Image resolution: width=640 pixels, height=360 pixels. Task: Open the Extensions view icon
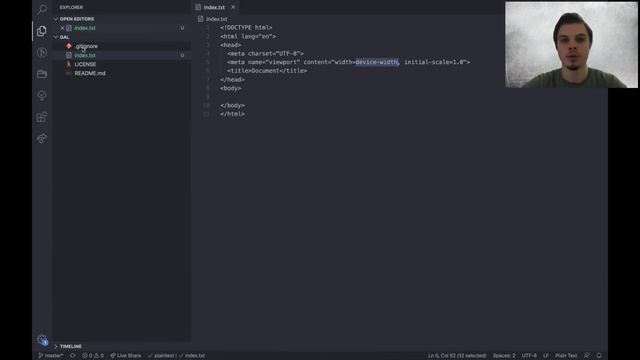[x=42, y=117]
